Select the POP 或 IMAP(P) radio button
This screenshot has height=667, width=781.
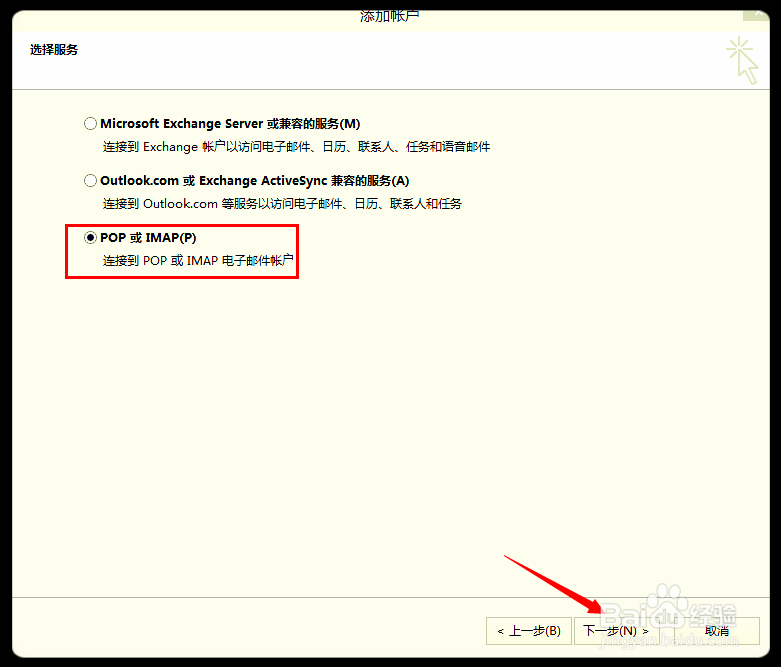(x=90, y=238)
